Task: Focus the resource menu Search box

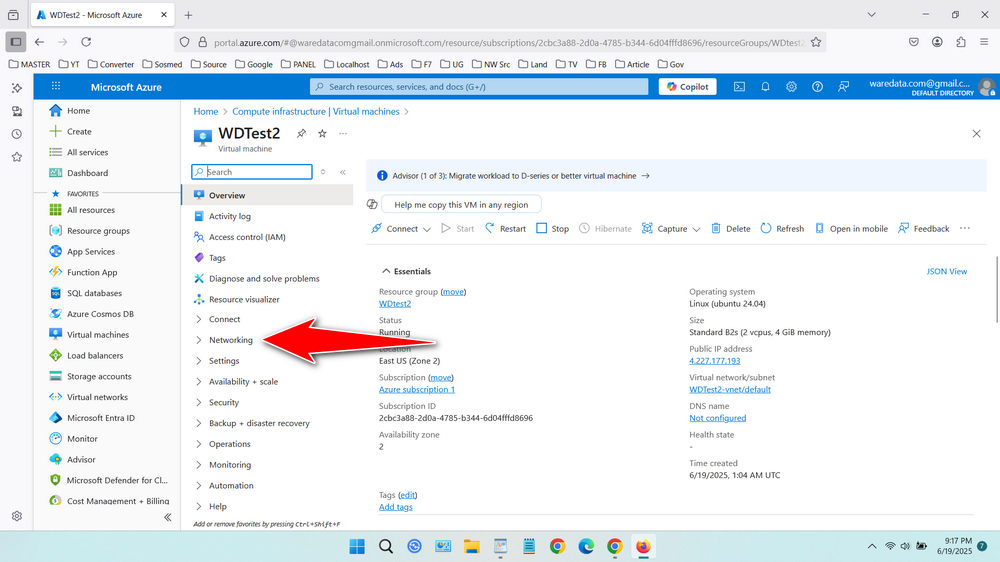Action: 252,172
